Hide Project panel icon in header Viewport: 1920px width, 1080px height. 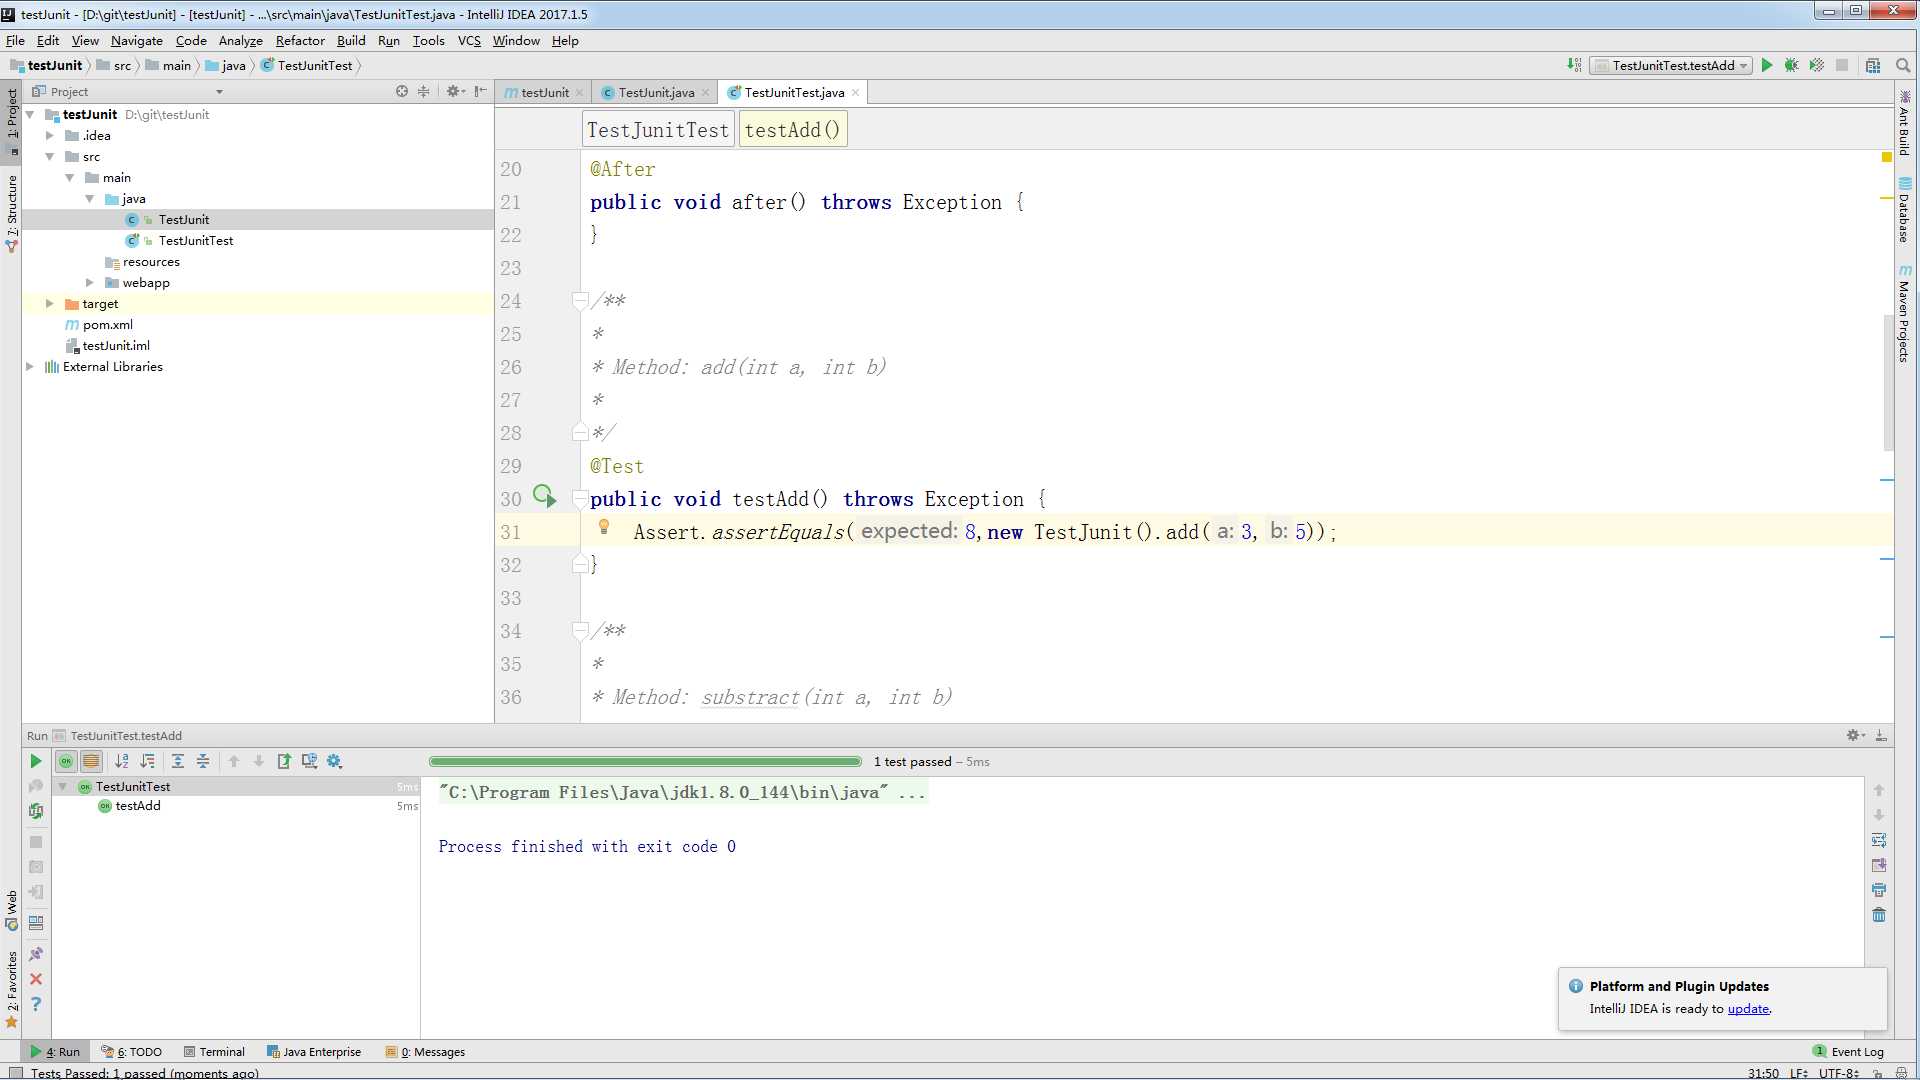[x=481, y=91]
